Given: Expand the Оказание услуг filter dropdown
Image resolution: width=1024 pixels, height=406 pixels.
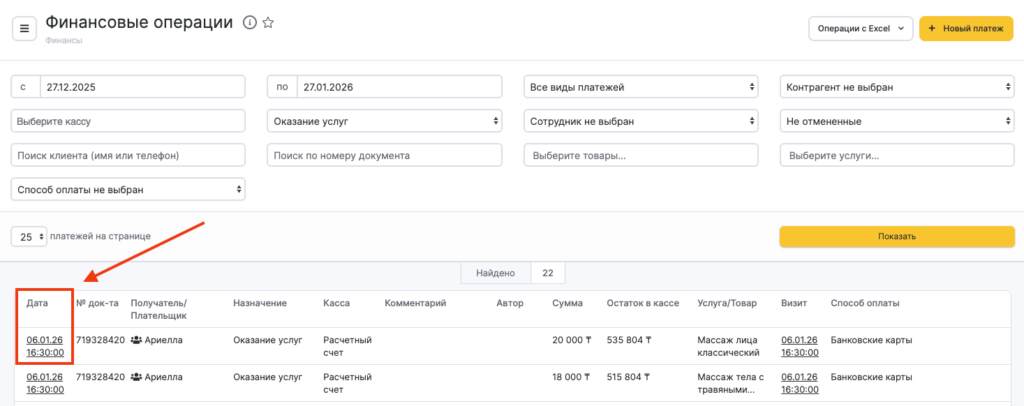Looking at the screenshot, I should point(385,121).
